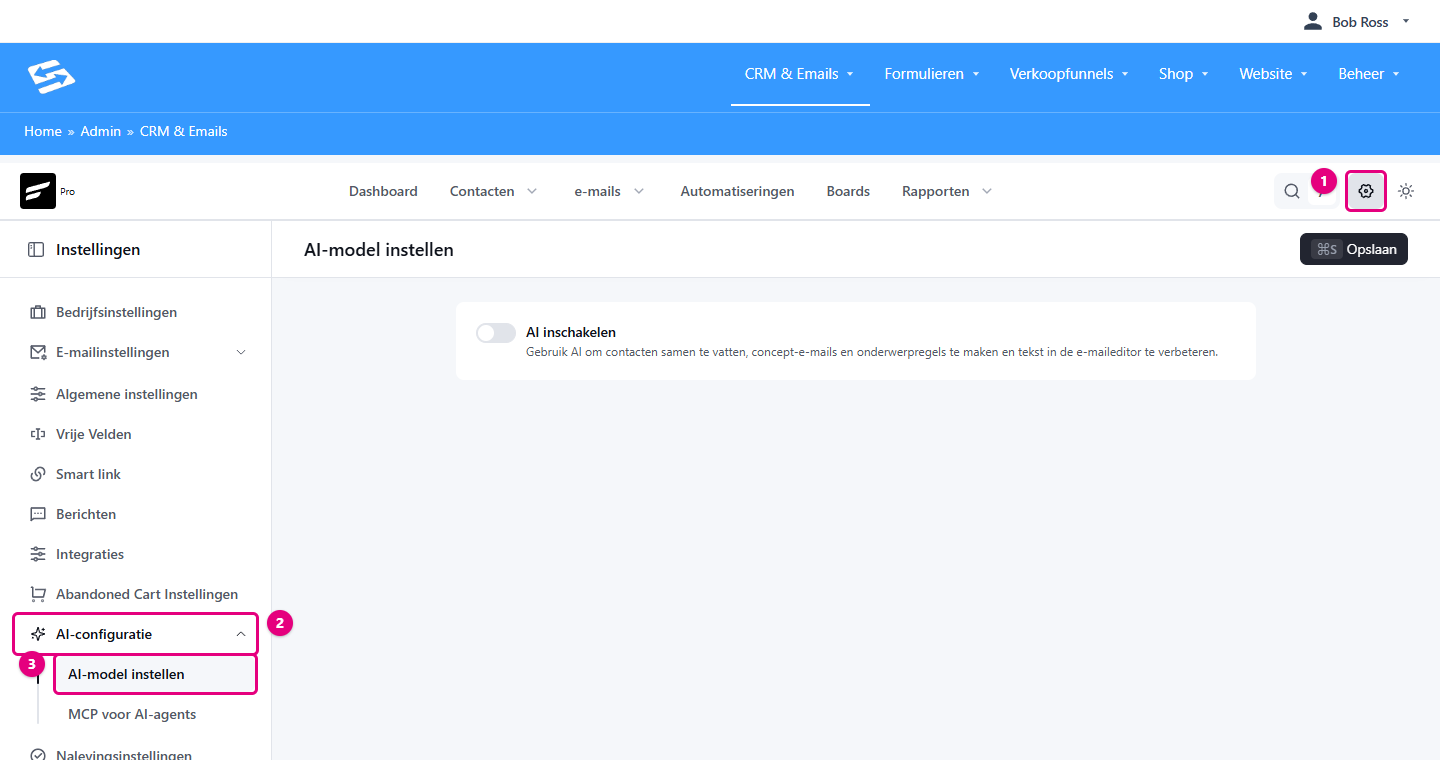Open the Contacten dropdown menu
The image size is (1440, 760).
pos(493,191)
